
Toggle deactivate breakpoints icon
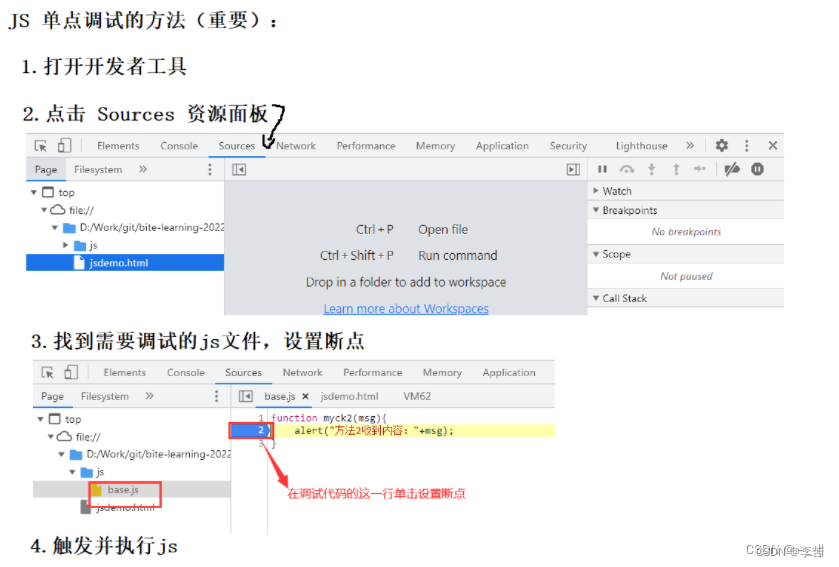coord(731,170)
